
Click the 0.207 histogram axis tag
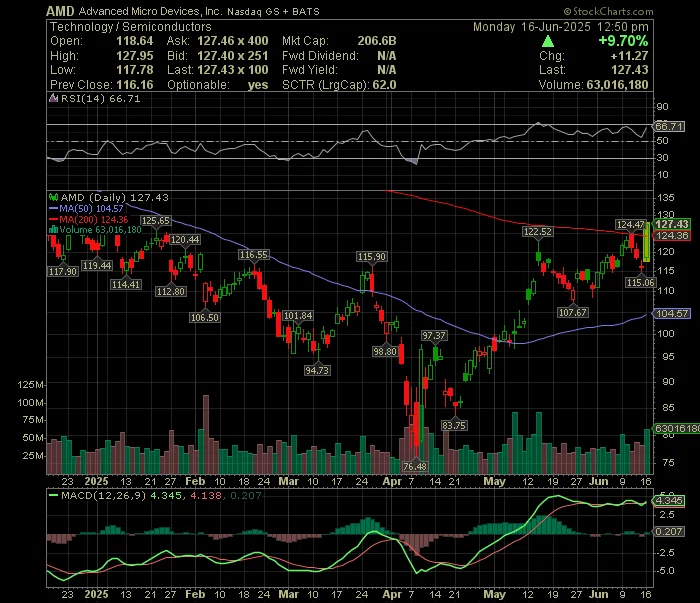click(x=669, y=532)
